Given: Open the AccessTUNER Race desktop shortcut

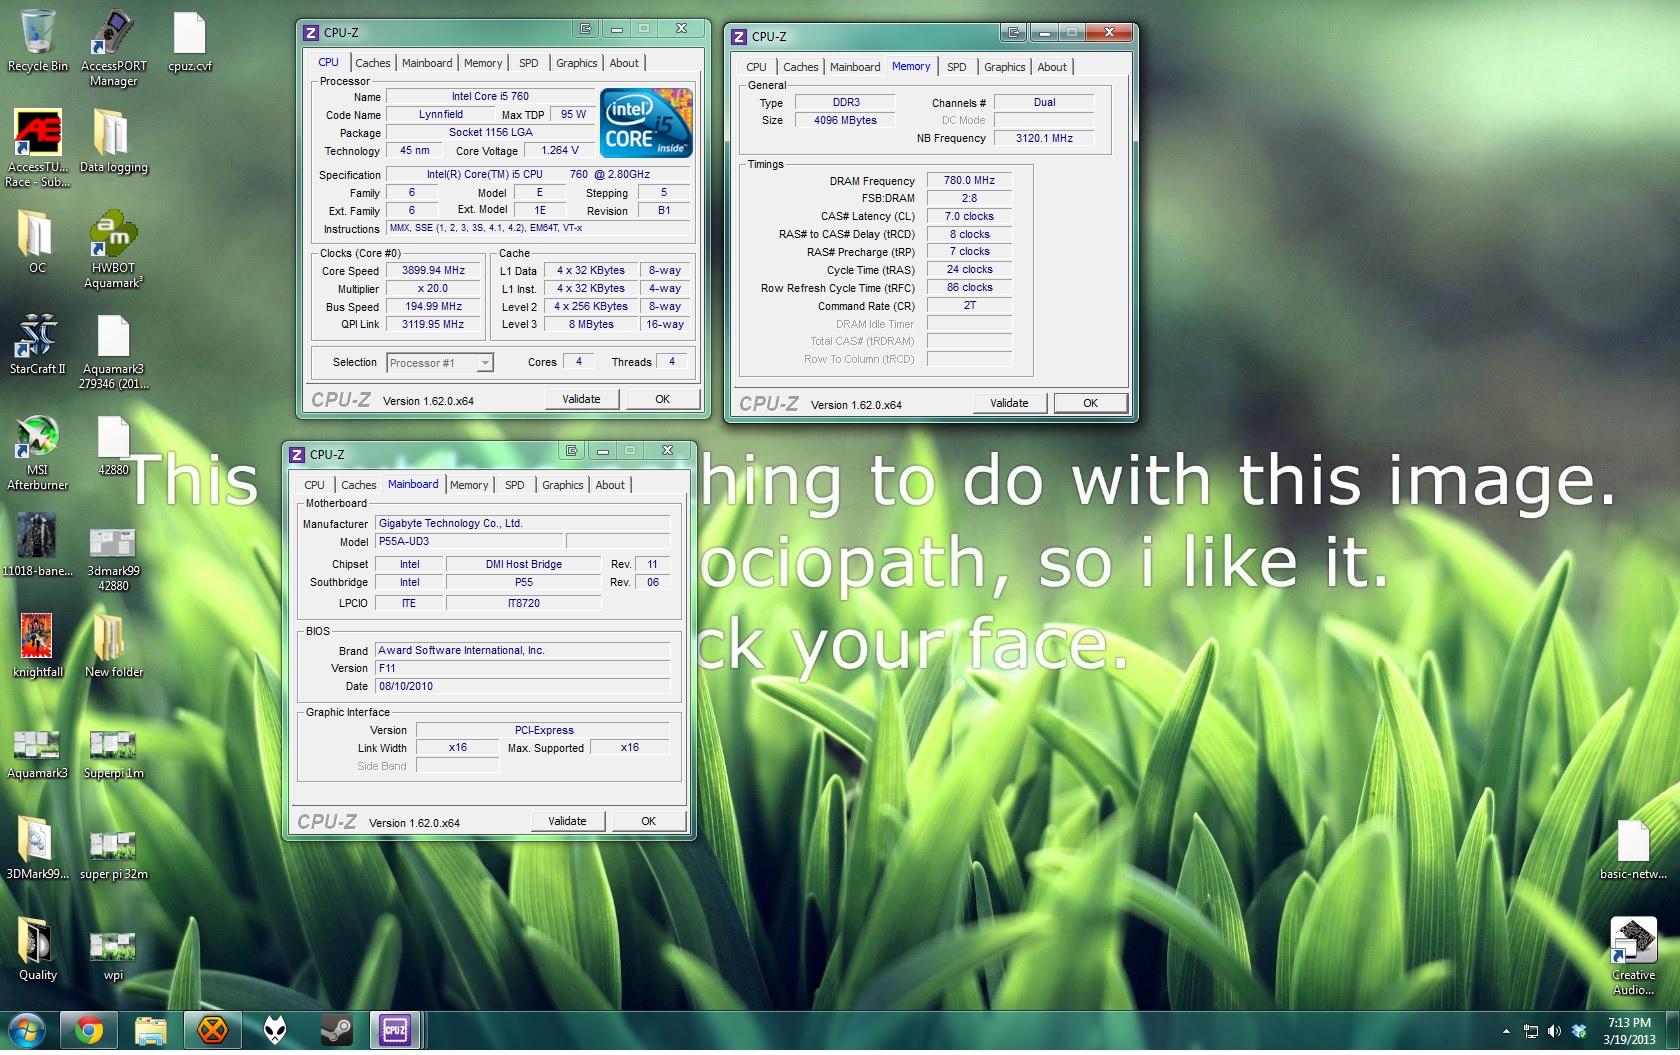Looking at the screenshot, I should pos(37,148).
